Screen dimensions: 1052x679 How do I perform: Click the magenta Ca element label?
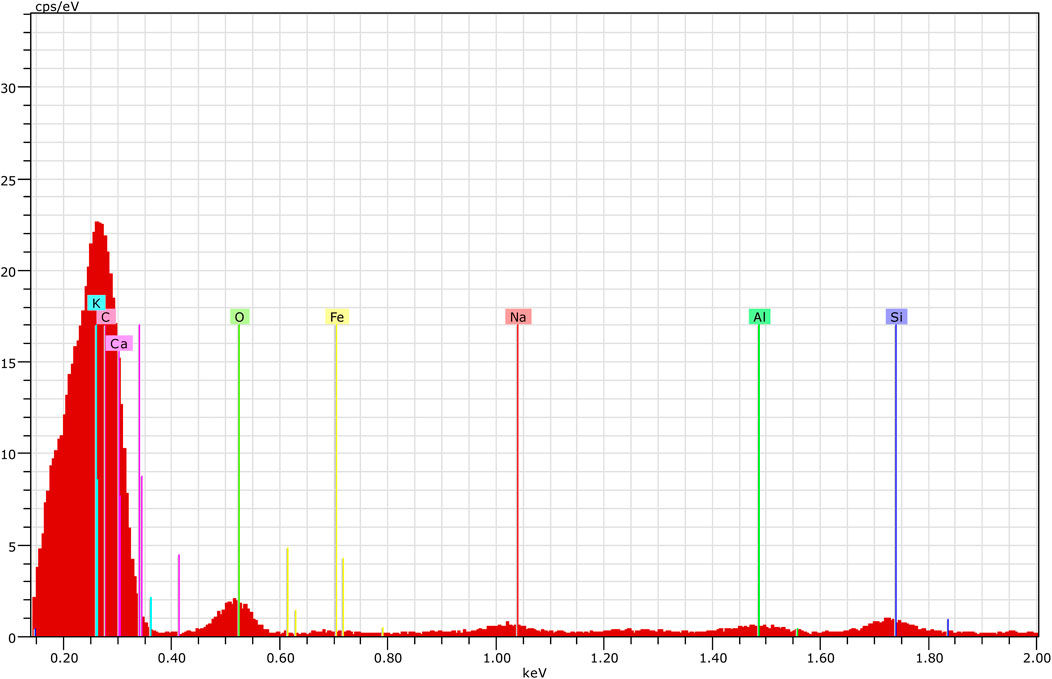pos(119,344)
